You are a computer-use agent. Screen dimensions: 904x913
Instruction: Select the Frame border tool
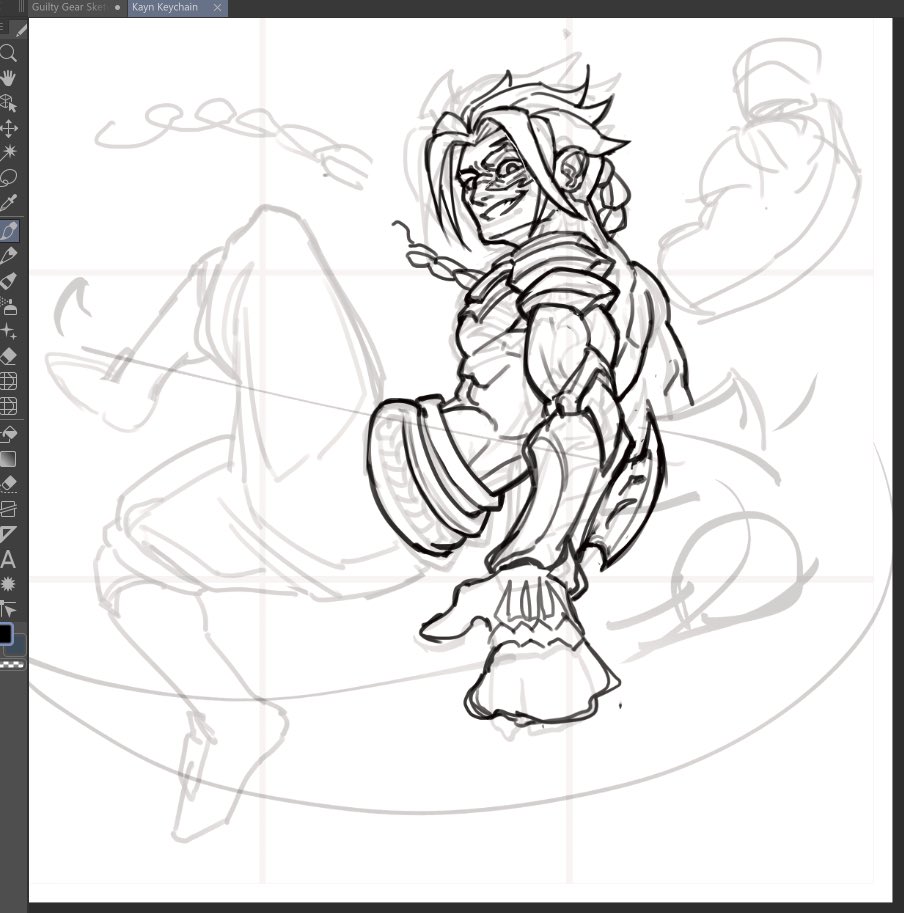pos(8,509)
